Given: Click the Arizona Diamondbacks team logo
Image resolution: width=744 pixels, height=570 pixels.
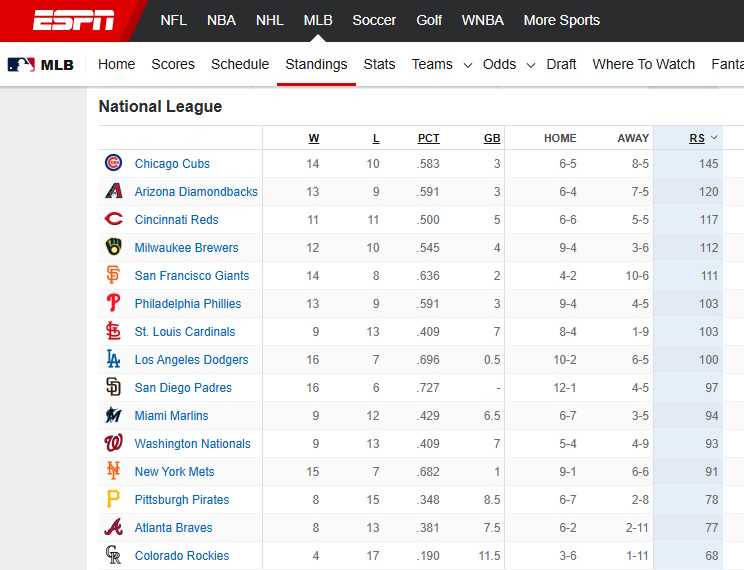Looking at the screenshot, I should [113, 191].
